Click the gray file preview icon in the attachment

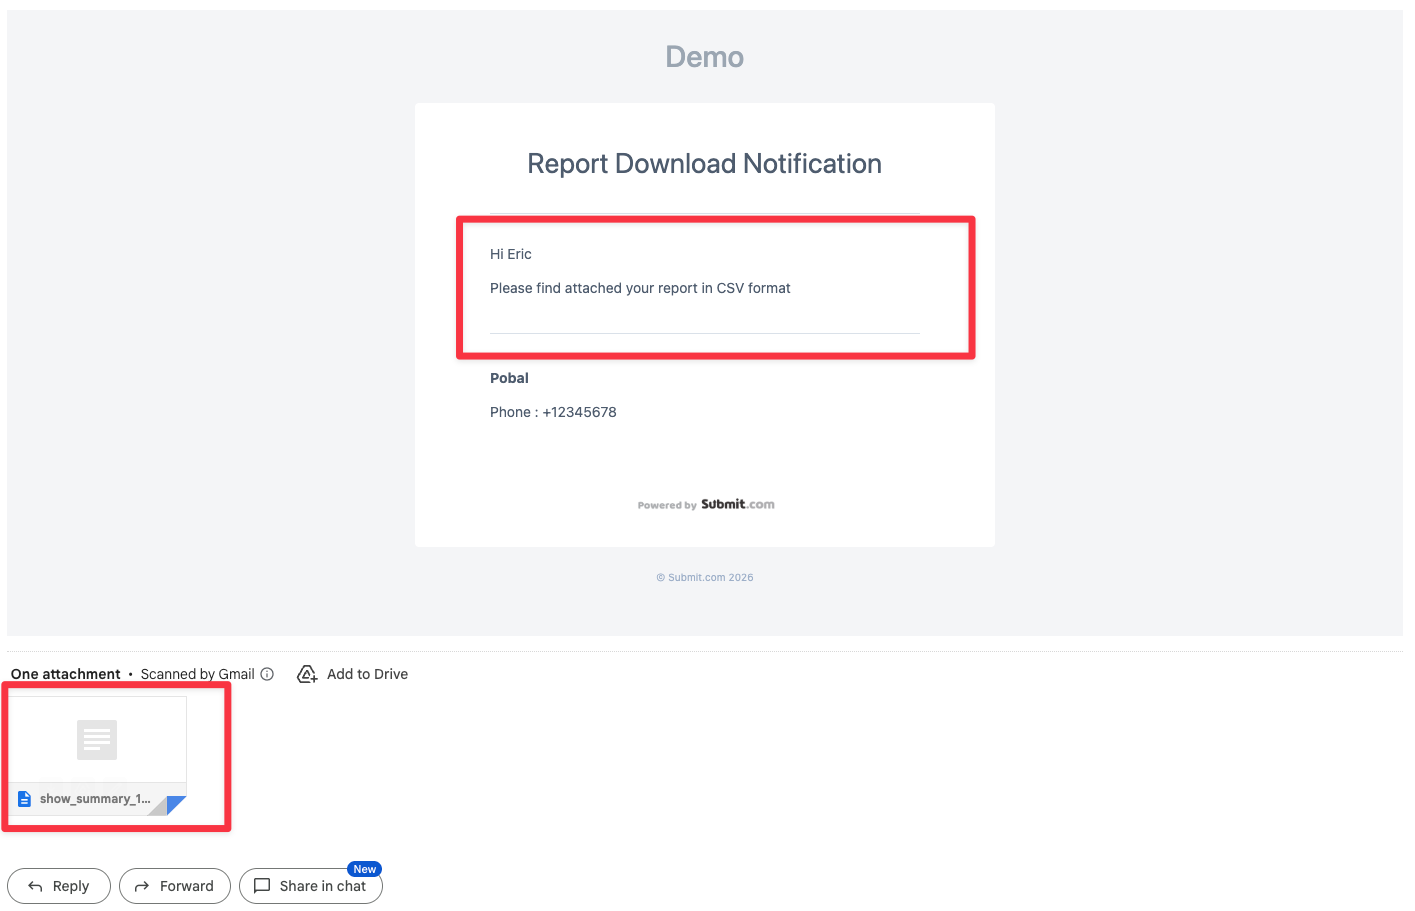point(97,740)
